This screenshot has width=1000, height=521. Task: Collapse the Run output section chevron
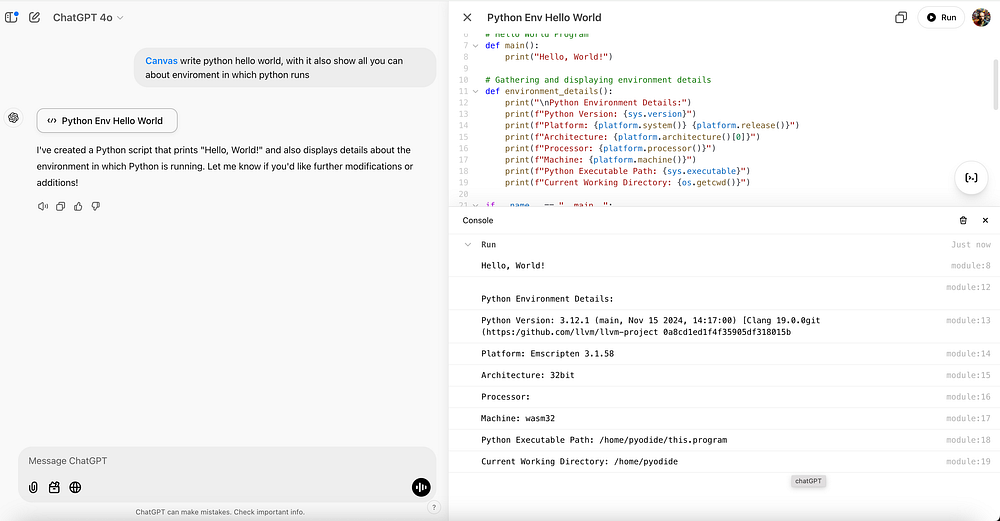[x=468, y=245]
